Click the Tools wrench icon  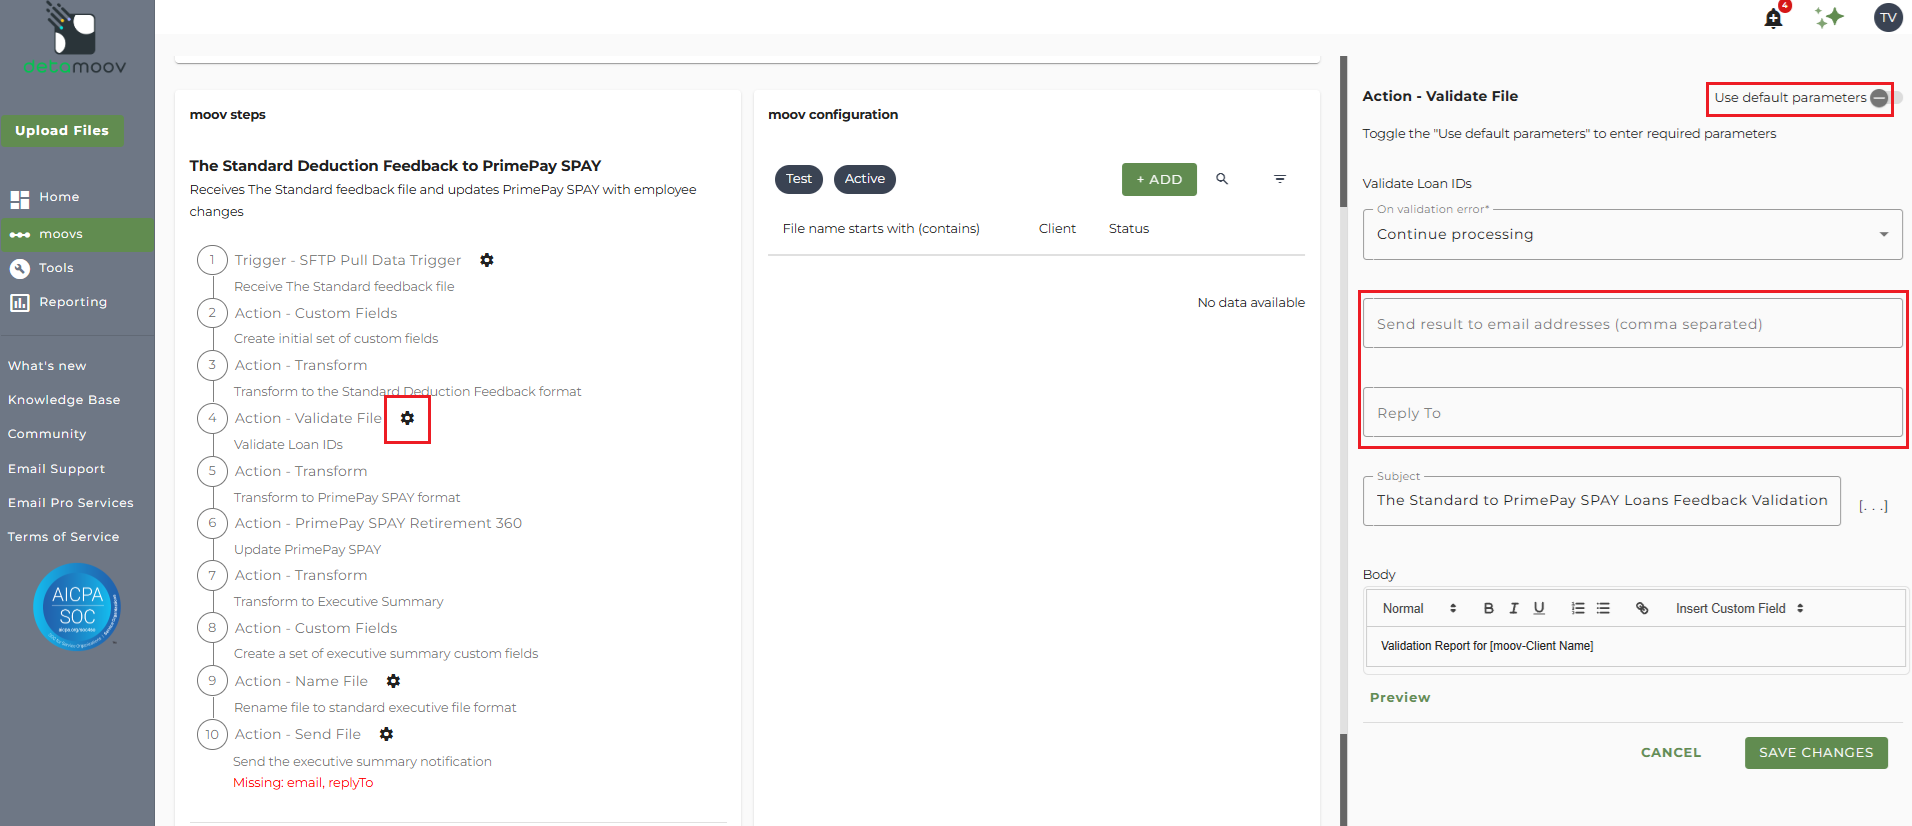(x=20, y=268)
